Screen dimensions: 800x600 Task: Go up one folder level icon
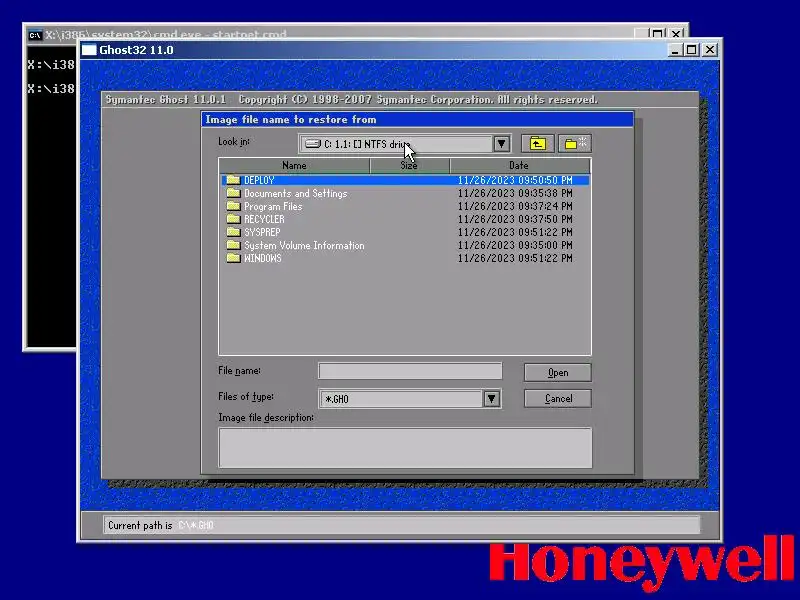pyautogui.click(x=537, y=144)
